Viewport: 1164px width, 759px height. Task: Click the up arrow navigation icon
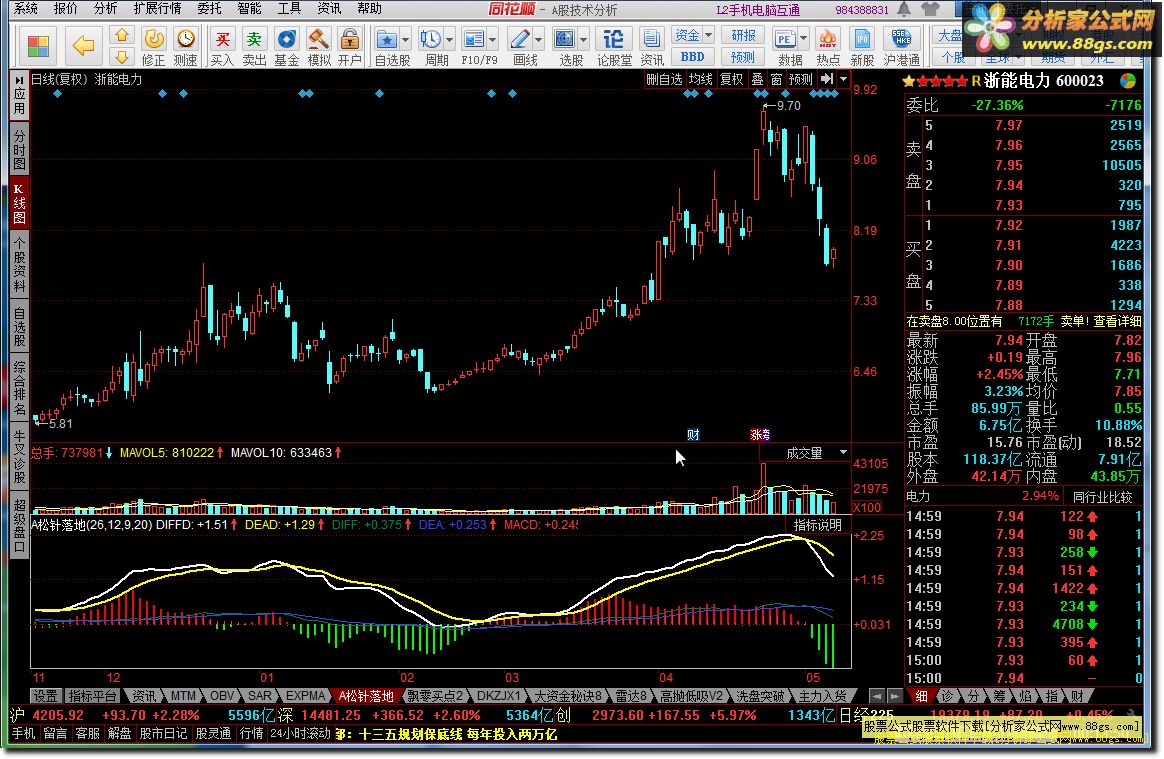[122, 35]
